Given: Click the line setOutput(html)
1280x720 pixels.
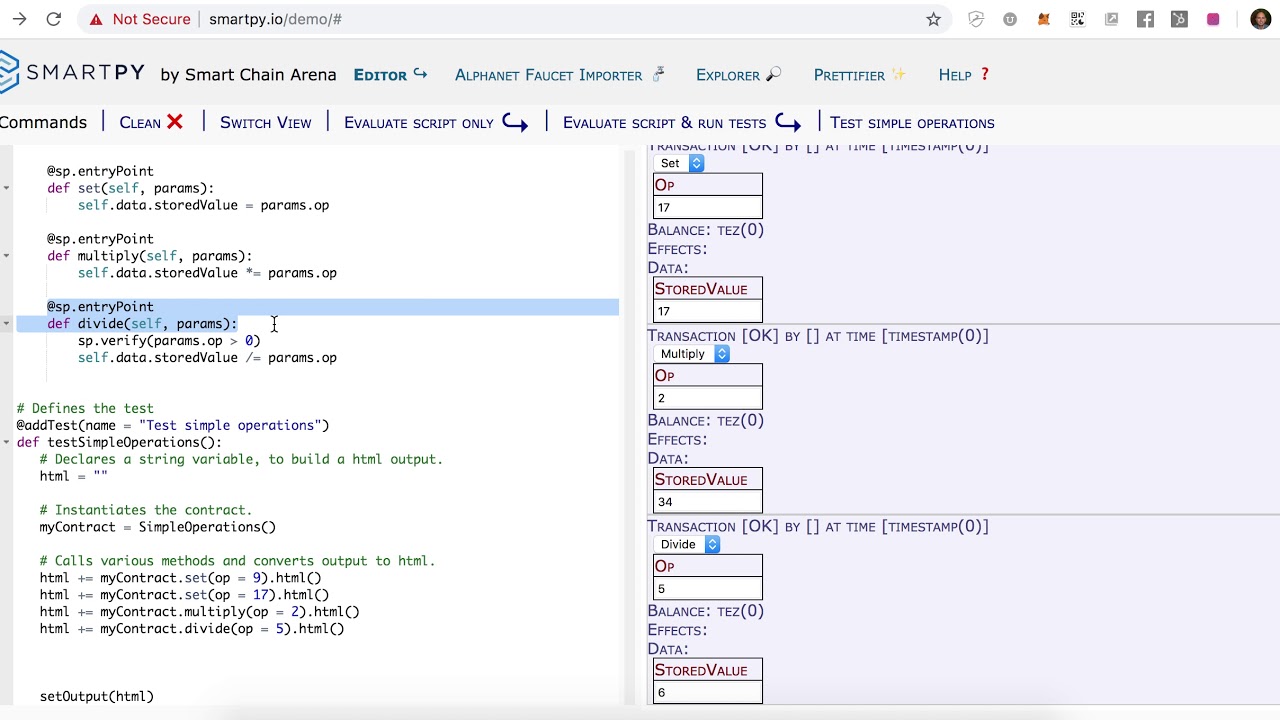Looking at the screenshot, I should point(97,696).
